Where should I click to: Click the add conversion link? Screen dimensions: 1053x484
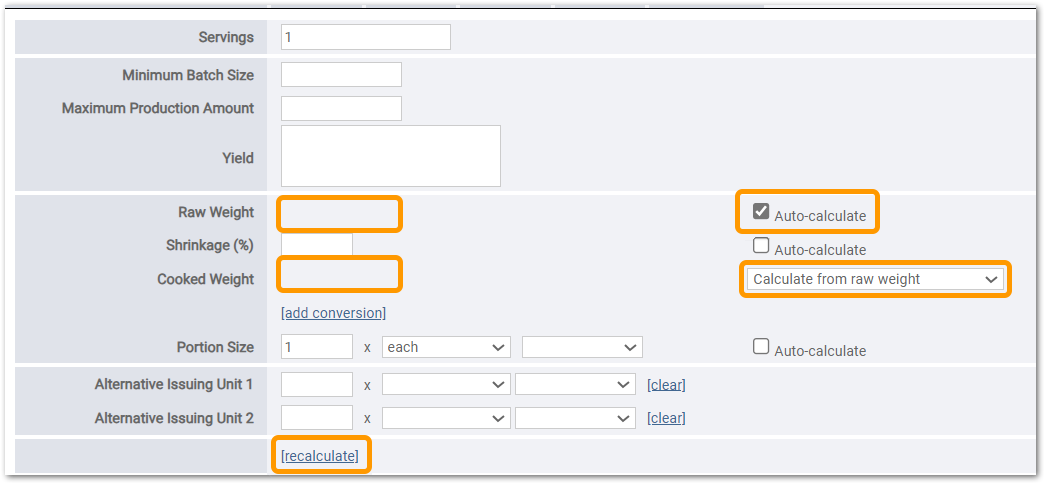(x=334, y=313)
